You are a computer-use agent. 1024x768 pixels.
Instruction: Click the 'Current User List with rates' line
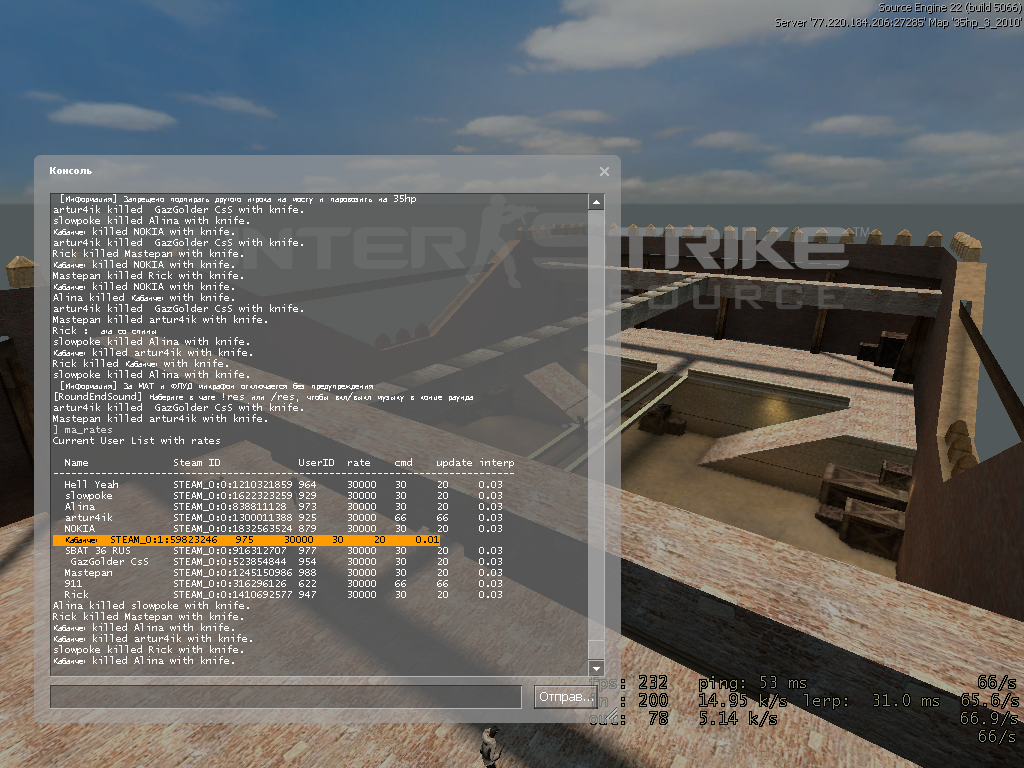pos(136,441)
